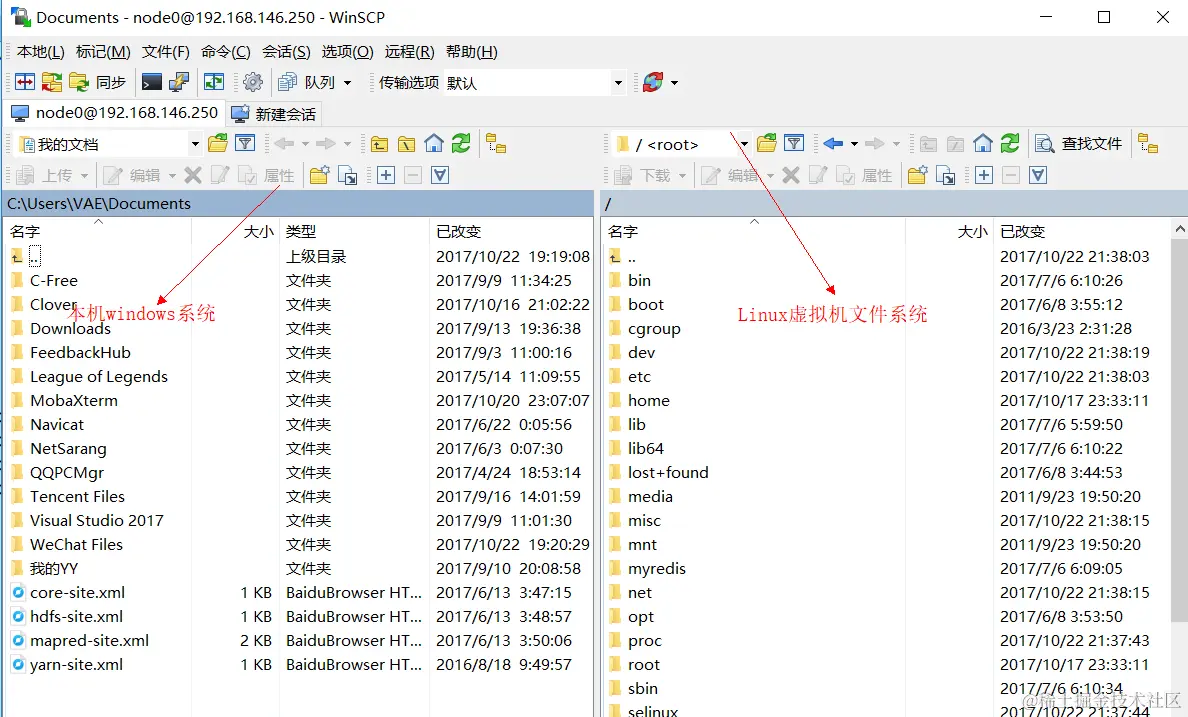
Task: Expand the 我的文档 local directory dropdown
Action: click(x=195, y=144)
